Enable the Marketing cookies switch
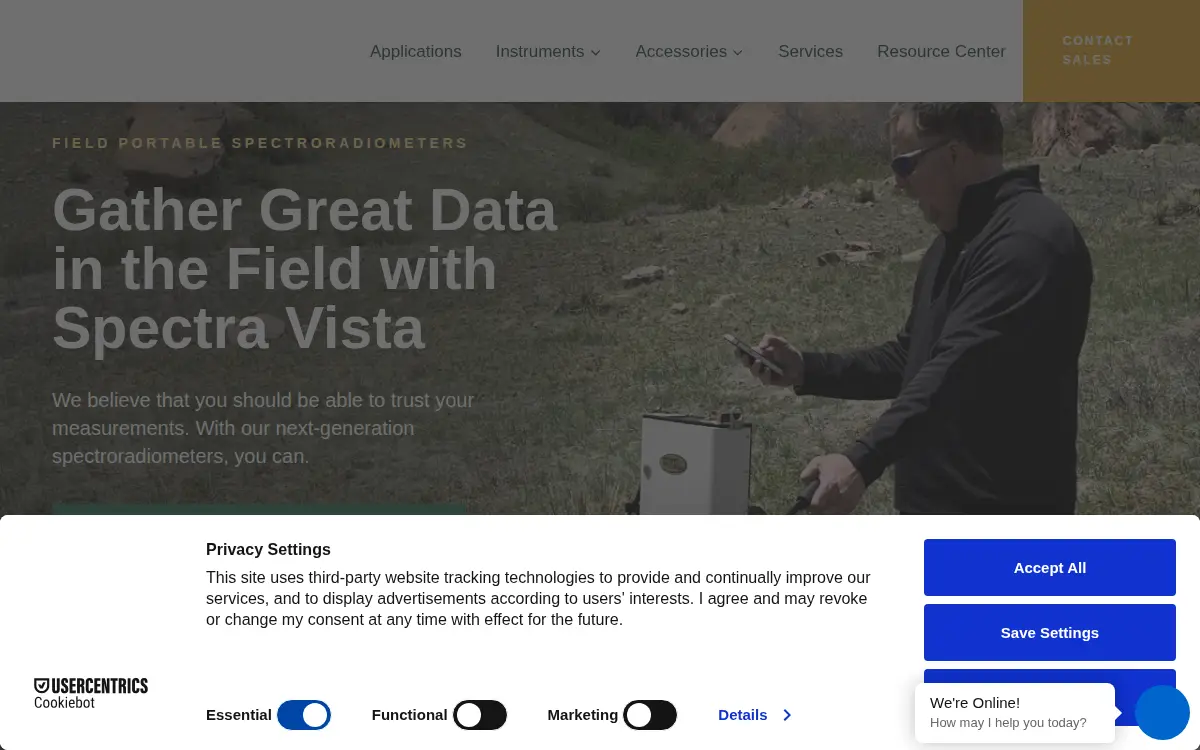1200x750 pixels. tap(650, 715)
